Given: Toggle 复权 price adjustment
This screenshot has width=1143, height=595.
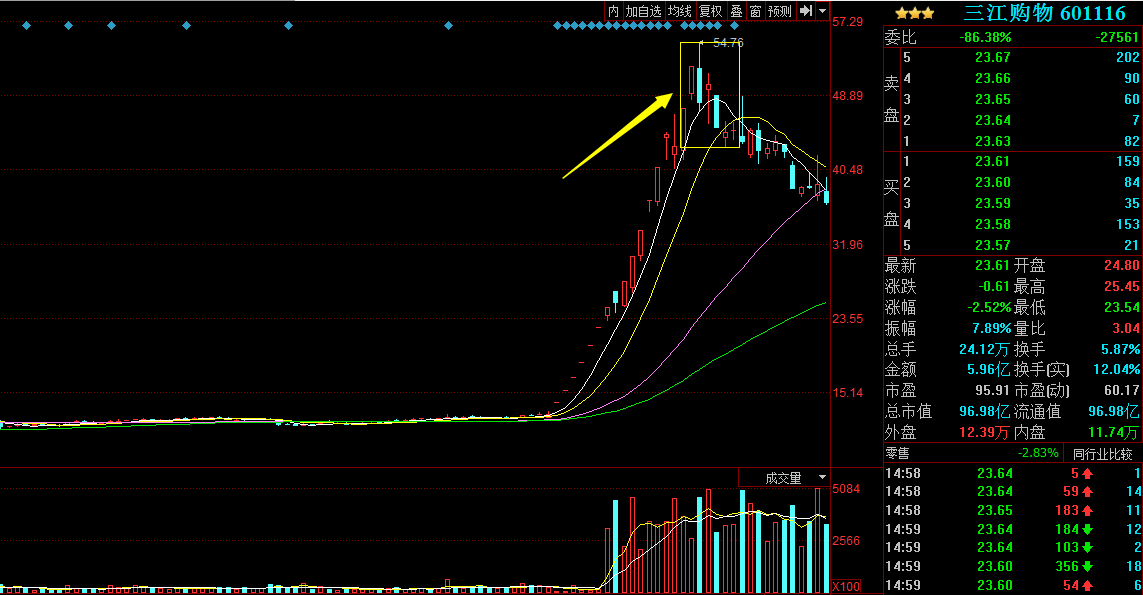Looking at the screenshot, I should pos(710,11).
